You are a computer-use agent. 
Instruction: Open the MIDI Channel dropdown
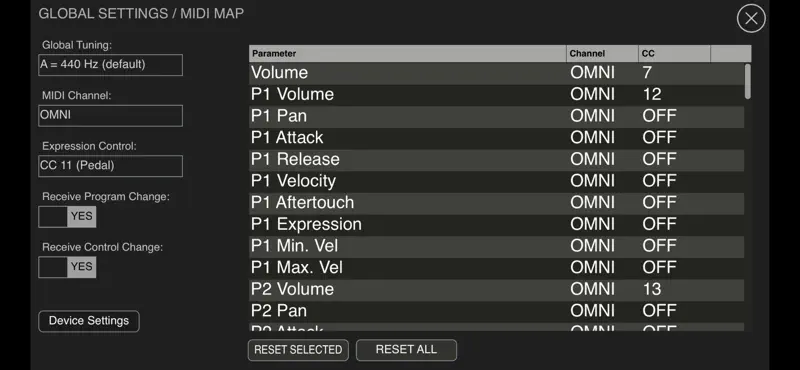pyautogui.click(x=110, y=115)
